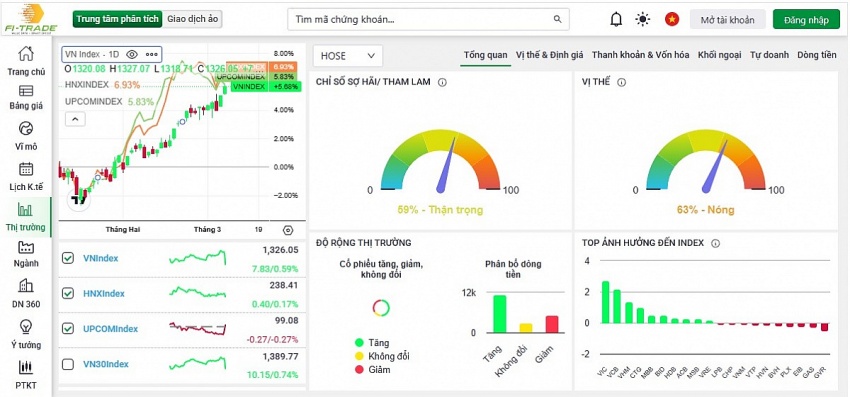Image resolution: width=850 pixels, height=397 pixels.
Task: Collapse the chart indicator legend chevron
Action: pos(75,119)
